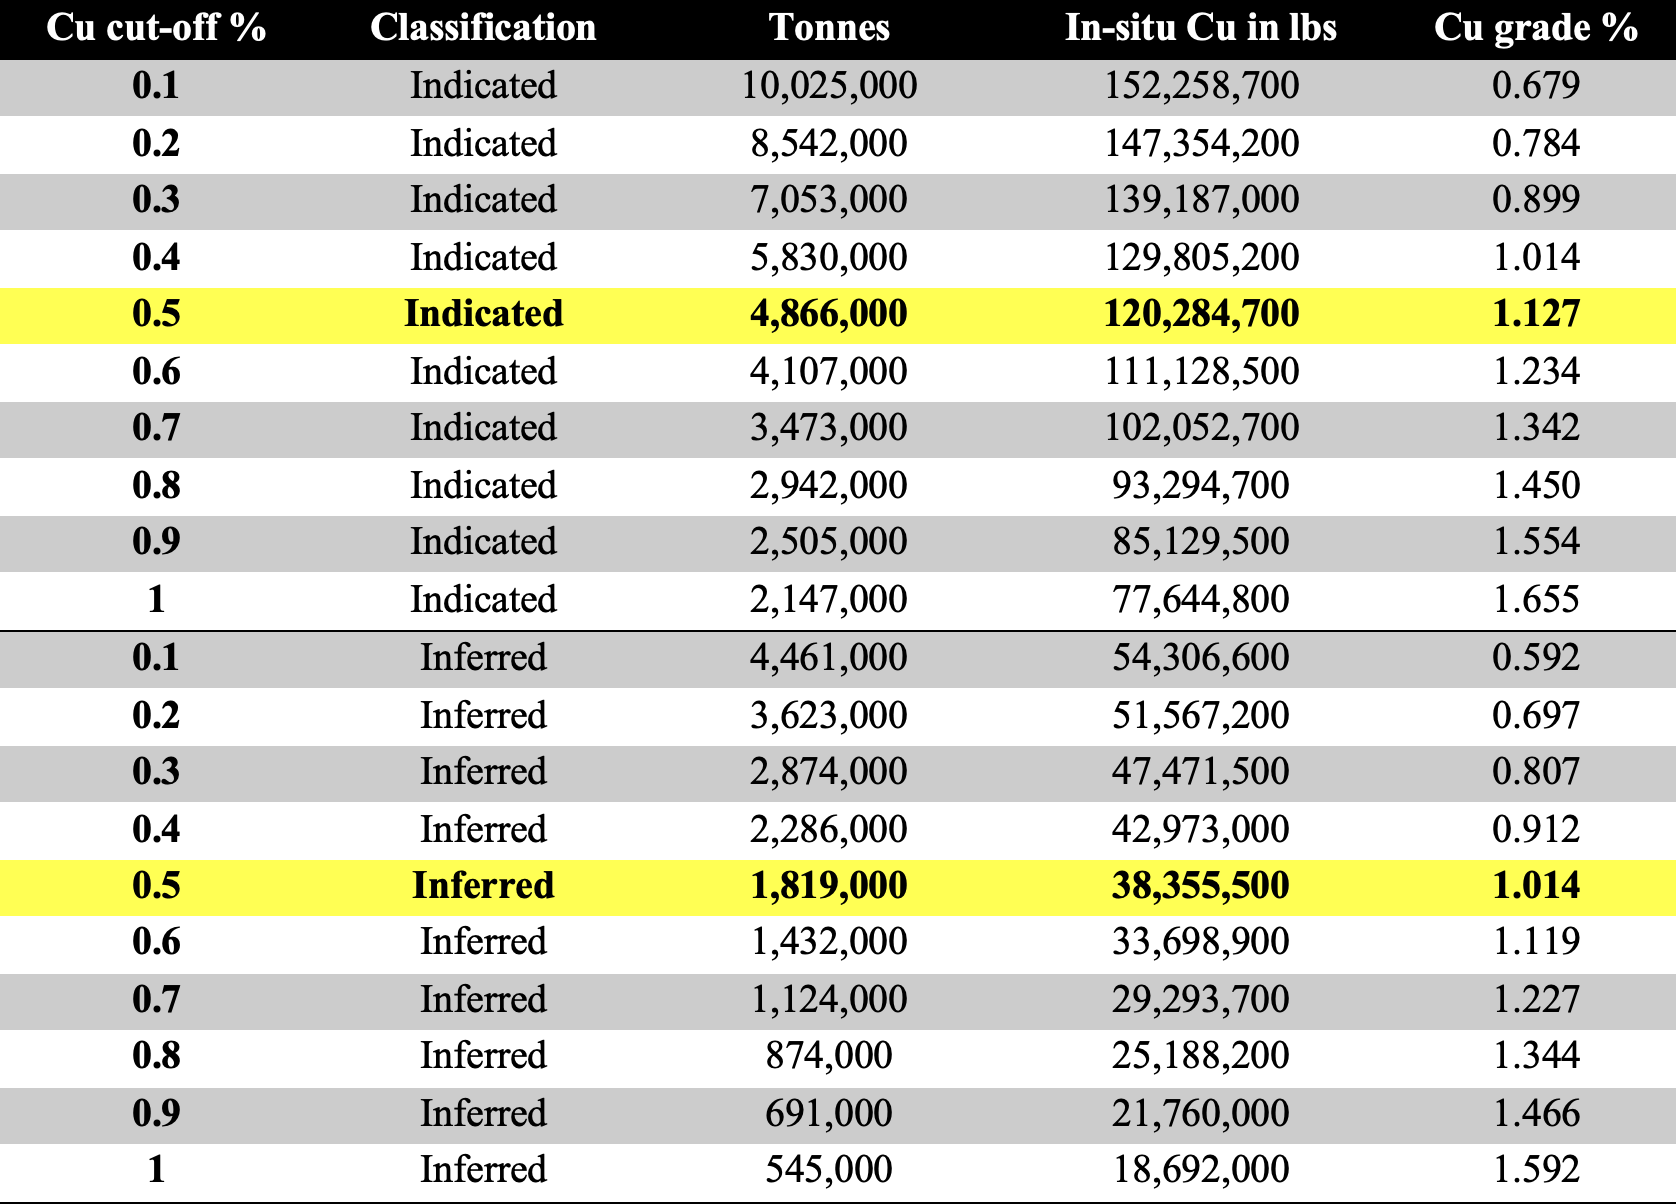
Task: Select the 0.592 Cu grade value
Action: [x=1536, y=658]
